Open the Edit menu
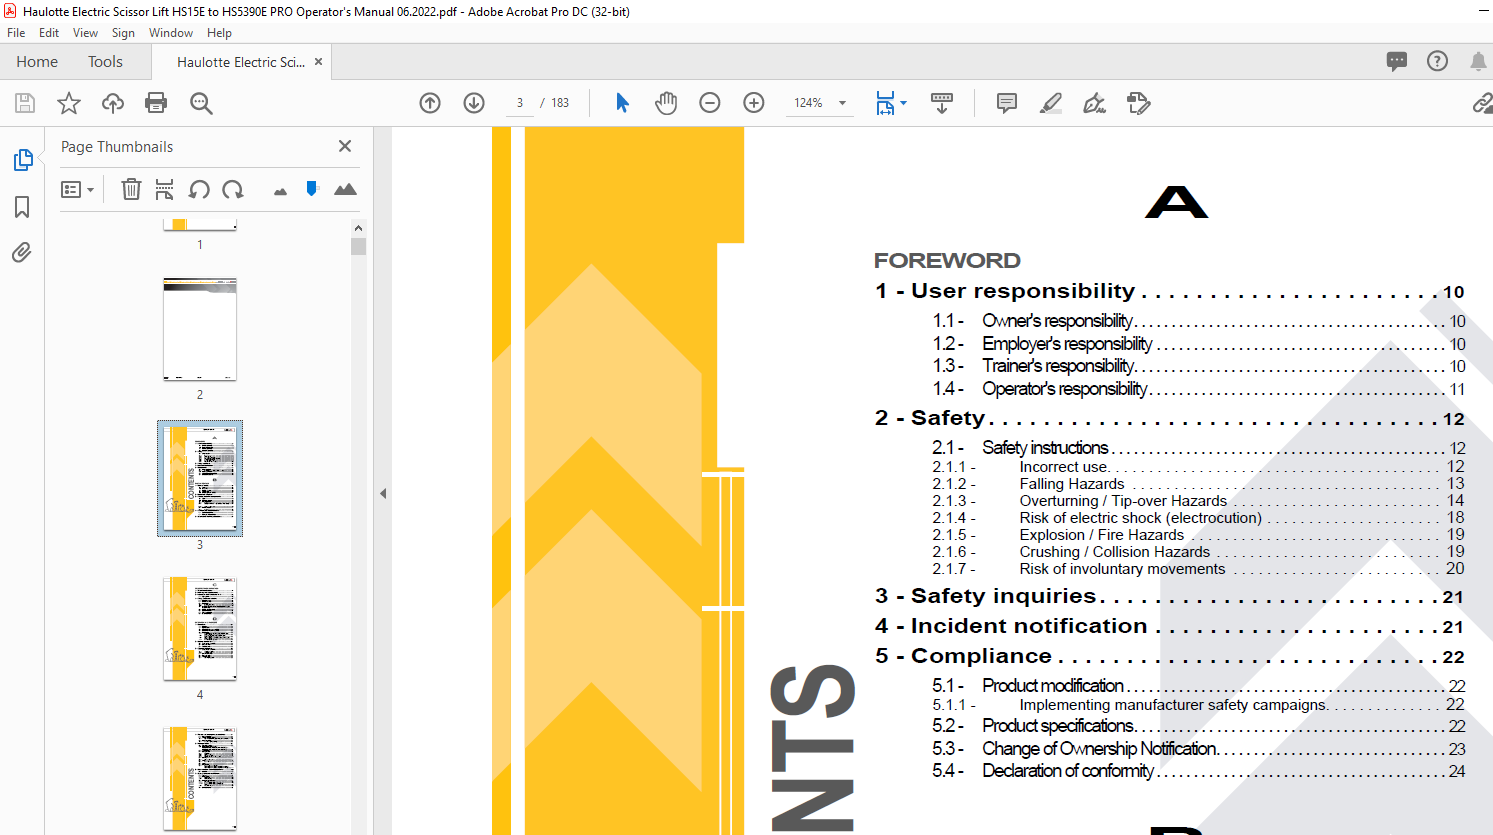Viewport: 1493px width, 835px height. tap(49, 33)
